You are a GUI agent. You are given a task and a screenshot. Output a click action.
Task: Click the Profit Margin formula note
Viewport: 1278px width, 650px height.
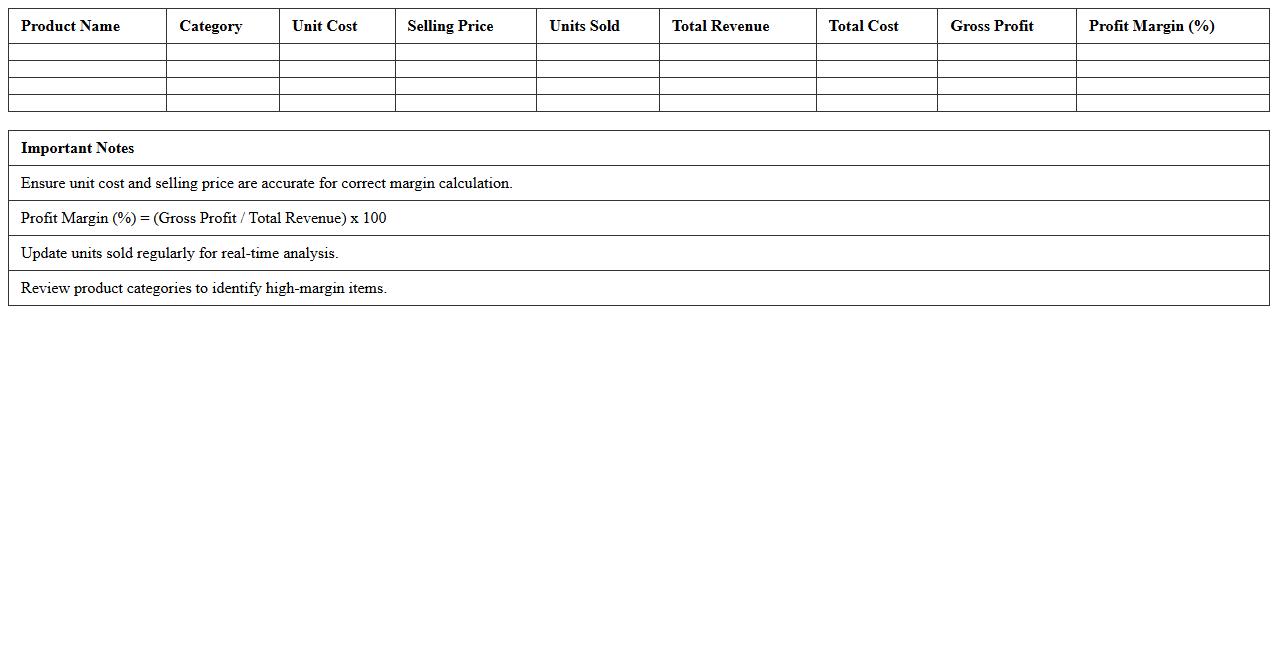(203, 218)
